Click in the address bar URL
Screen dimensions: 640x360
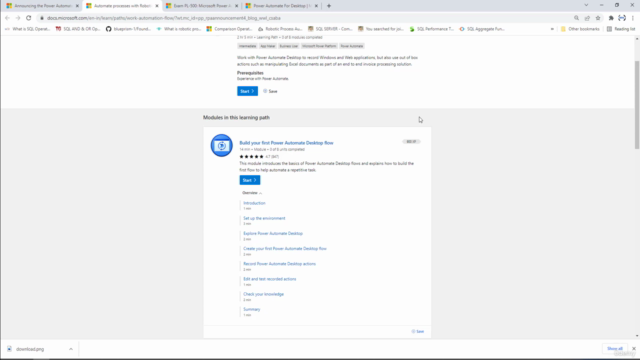click(164, 18)
